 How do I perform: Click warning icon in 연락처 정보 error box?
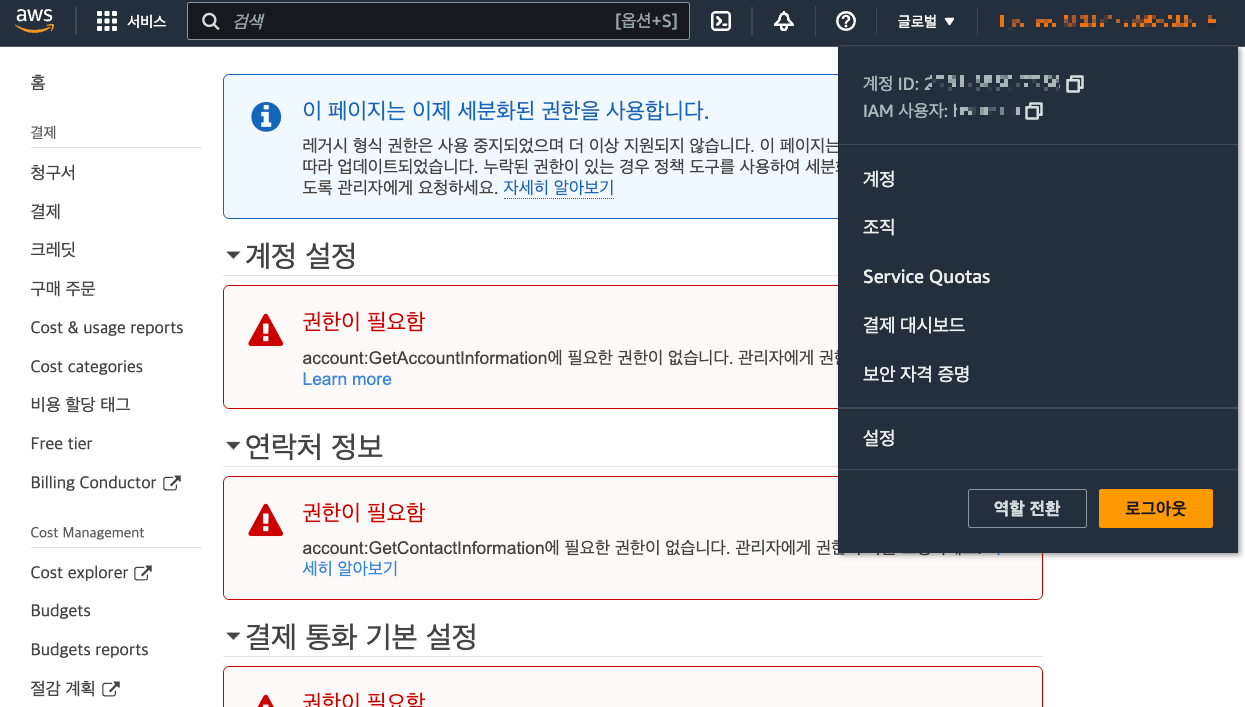pyautogui.click(x=266, y=520)
